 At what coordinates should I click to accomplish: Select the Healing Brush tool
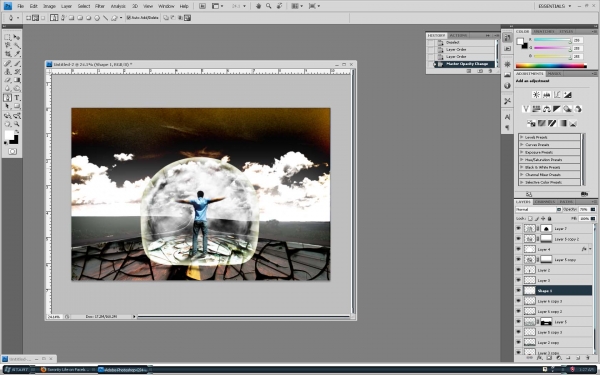pyautogui.click(x=7, y=64)
